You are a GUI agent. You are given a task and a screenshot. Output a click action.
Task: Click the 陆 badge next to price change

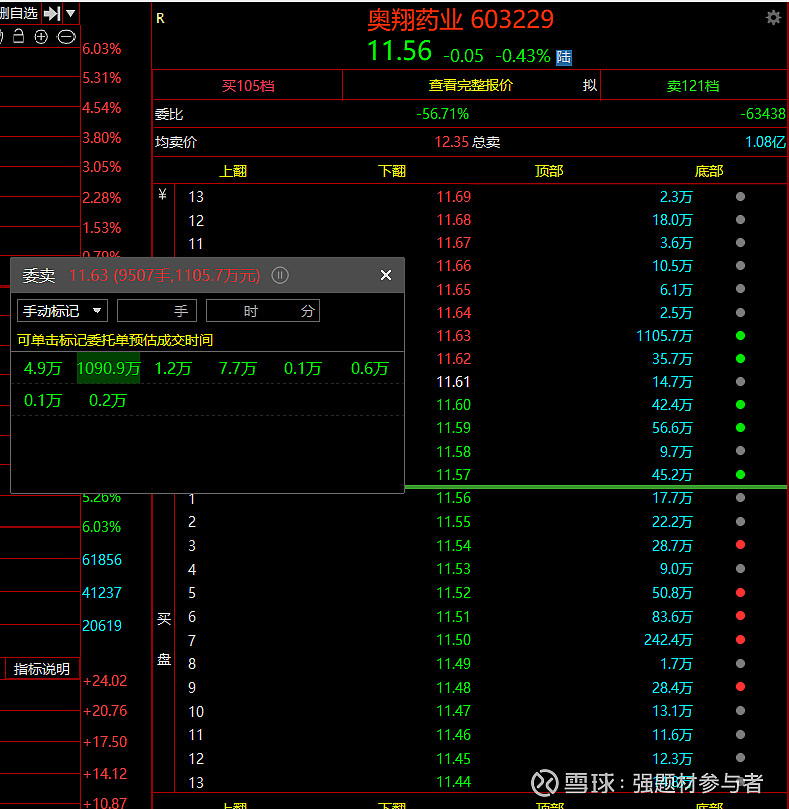[x=563, y=57]
